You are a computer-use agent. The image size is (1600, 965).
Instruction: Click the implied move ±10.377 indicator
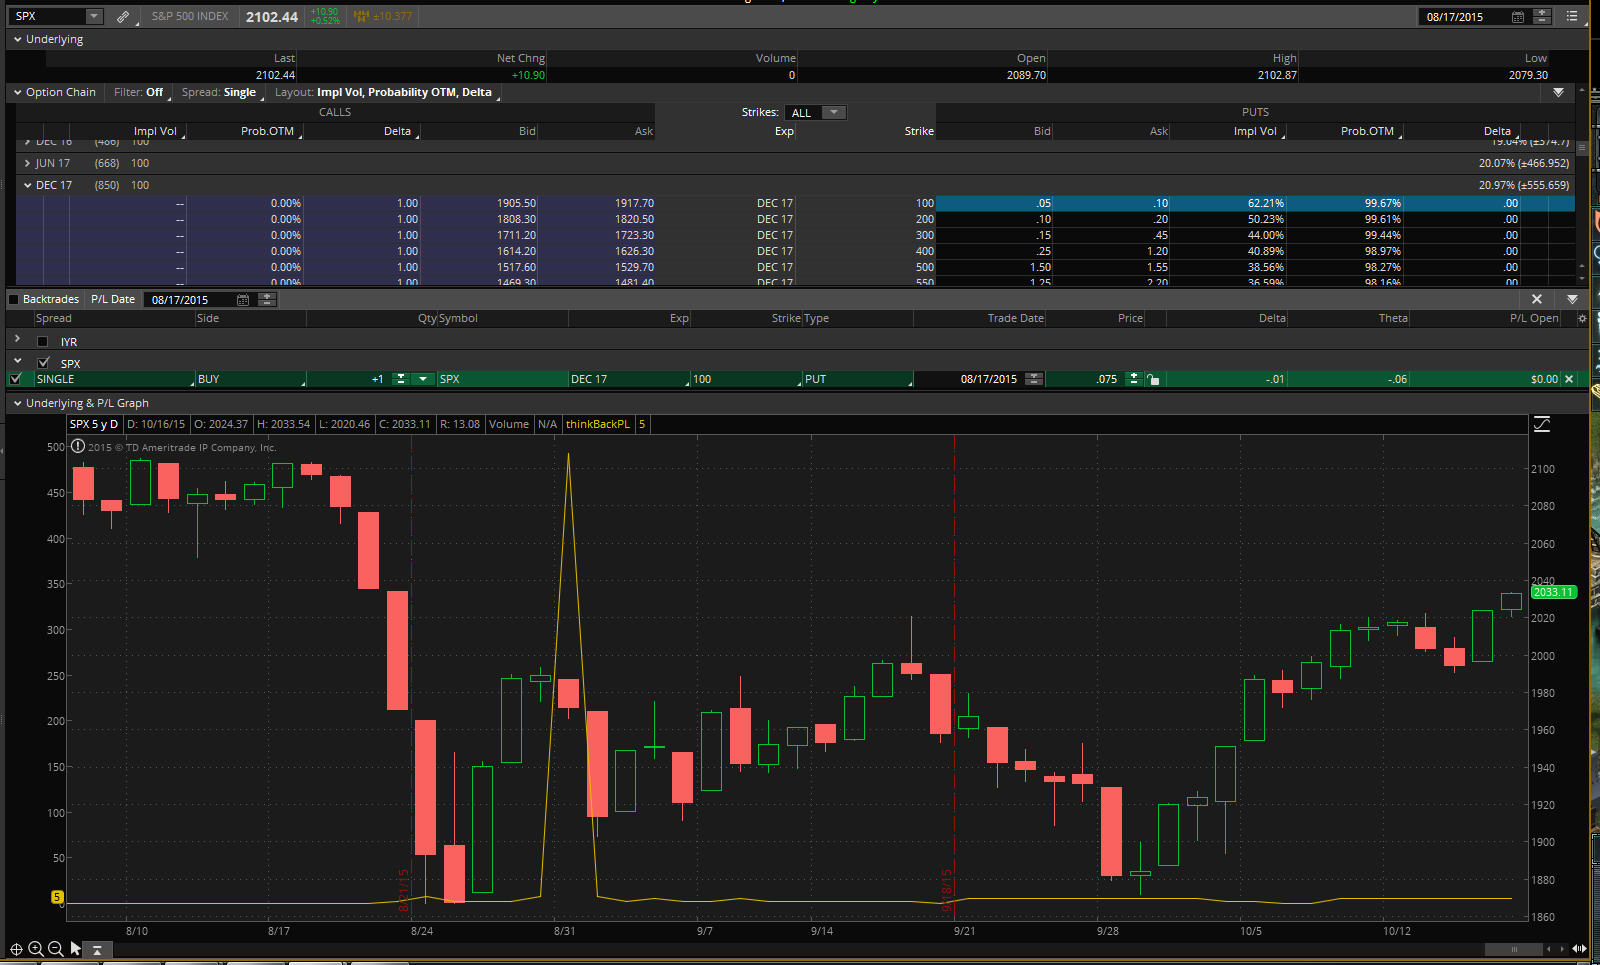(x=383, y=17)
